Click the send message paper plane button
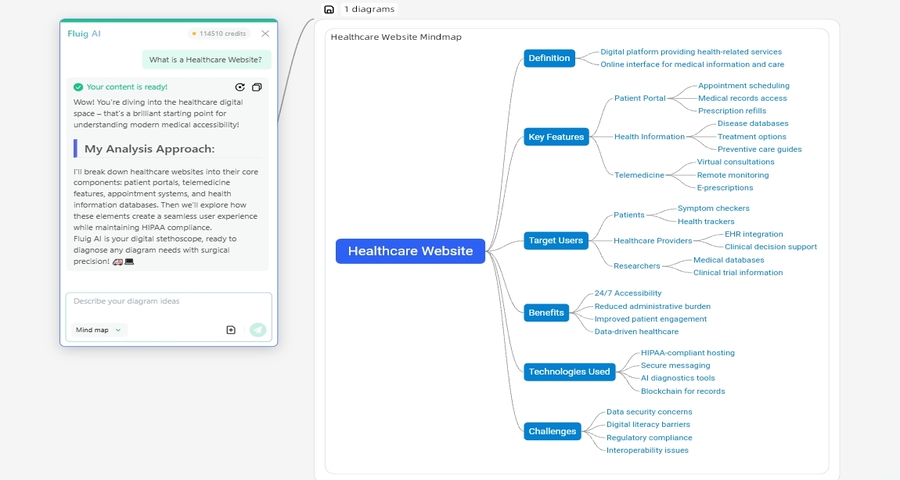Viewport: 900px width, 480px height. (258, 330)
